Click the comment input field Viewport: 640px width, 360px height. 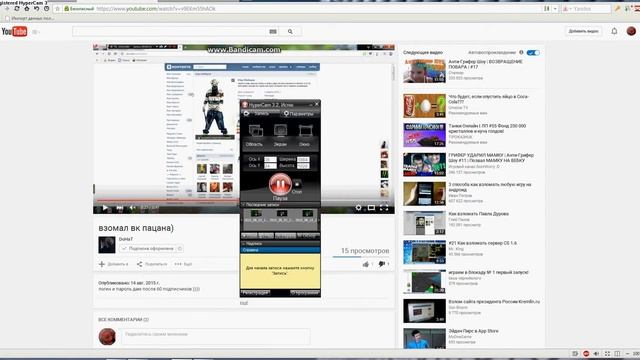pos(216,336)
